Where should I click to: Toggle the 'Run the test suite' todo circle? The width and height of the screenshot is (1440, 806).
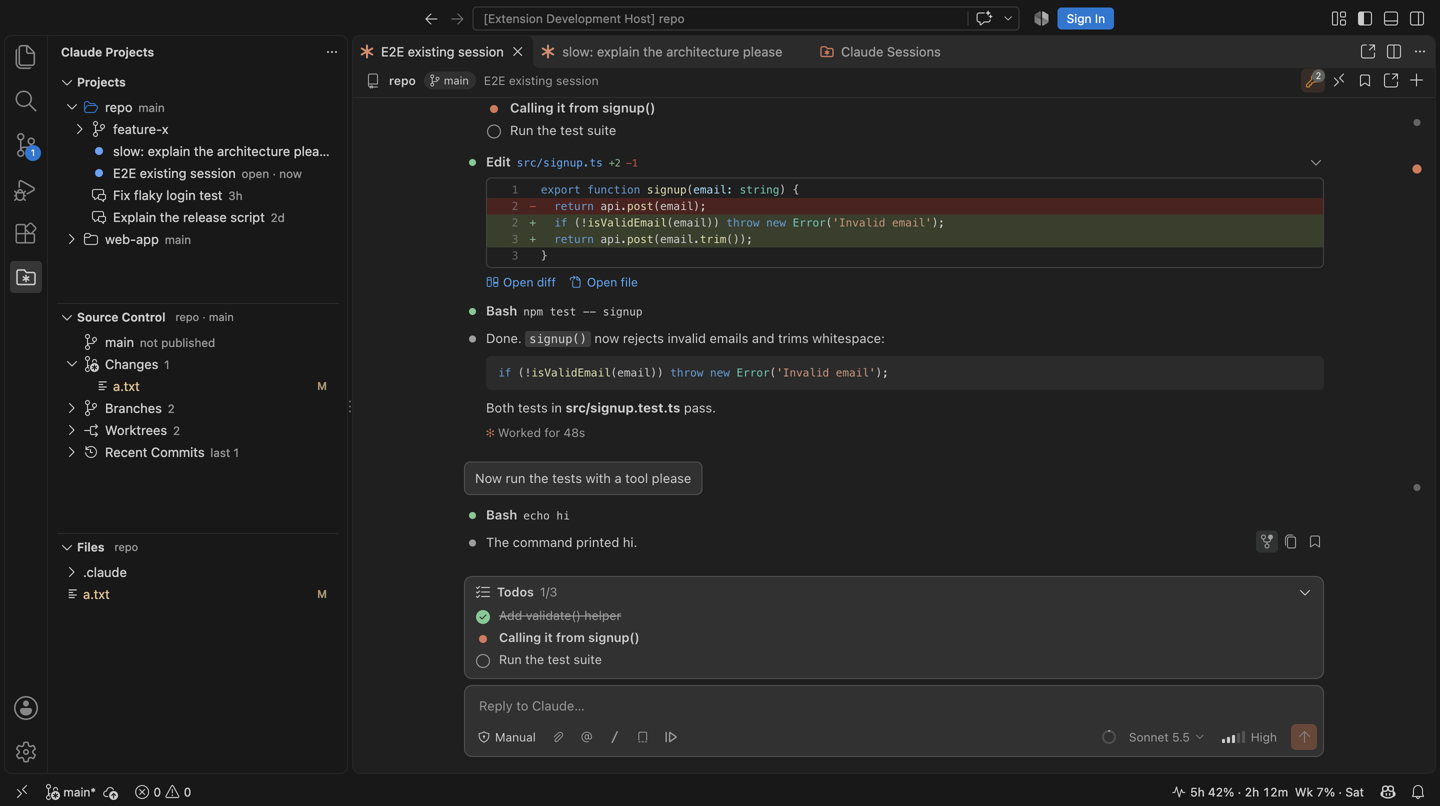pyautogui.click(x=483, y=661)
